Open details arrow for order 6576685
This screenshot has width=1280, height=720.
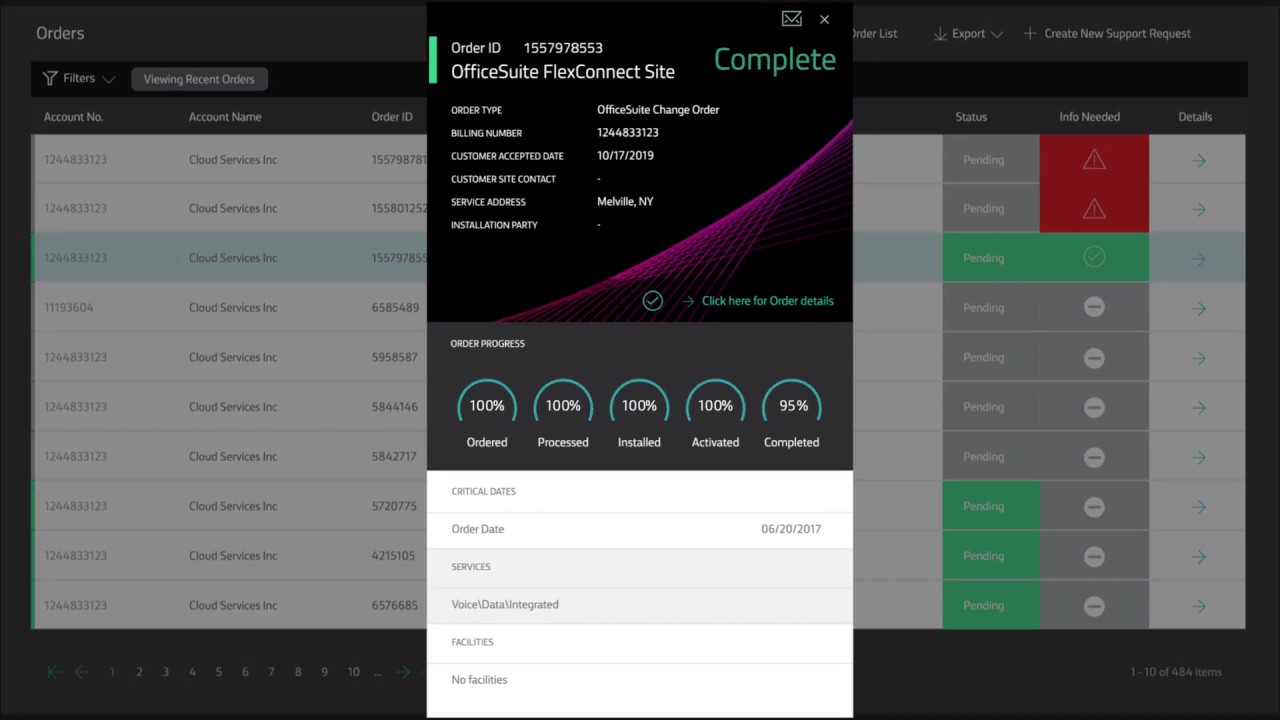pos(1198,607)
